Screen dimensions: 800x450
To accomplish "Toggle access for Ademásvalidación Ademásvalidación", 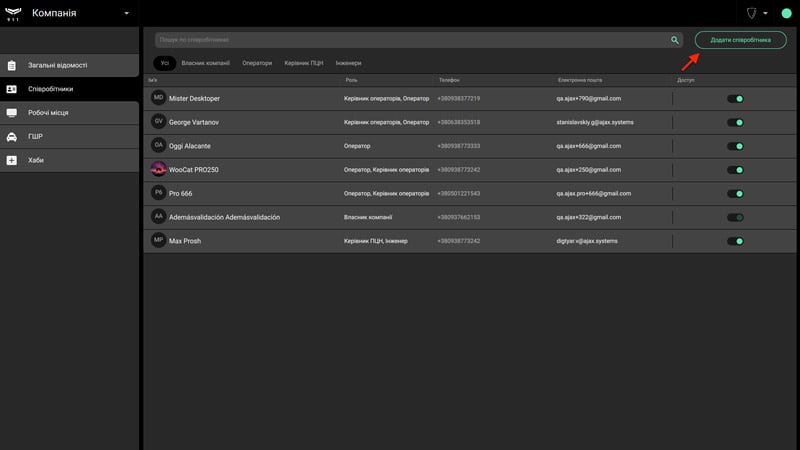I will (735, 217).
